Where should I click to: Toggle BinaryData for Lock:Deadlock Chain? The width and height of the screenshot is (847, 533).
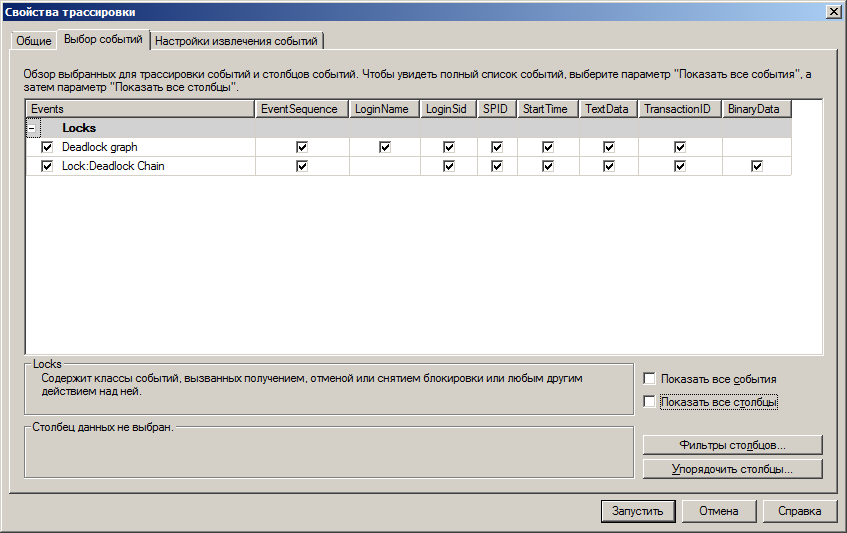[757, 166]
